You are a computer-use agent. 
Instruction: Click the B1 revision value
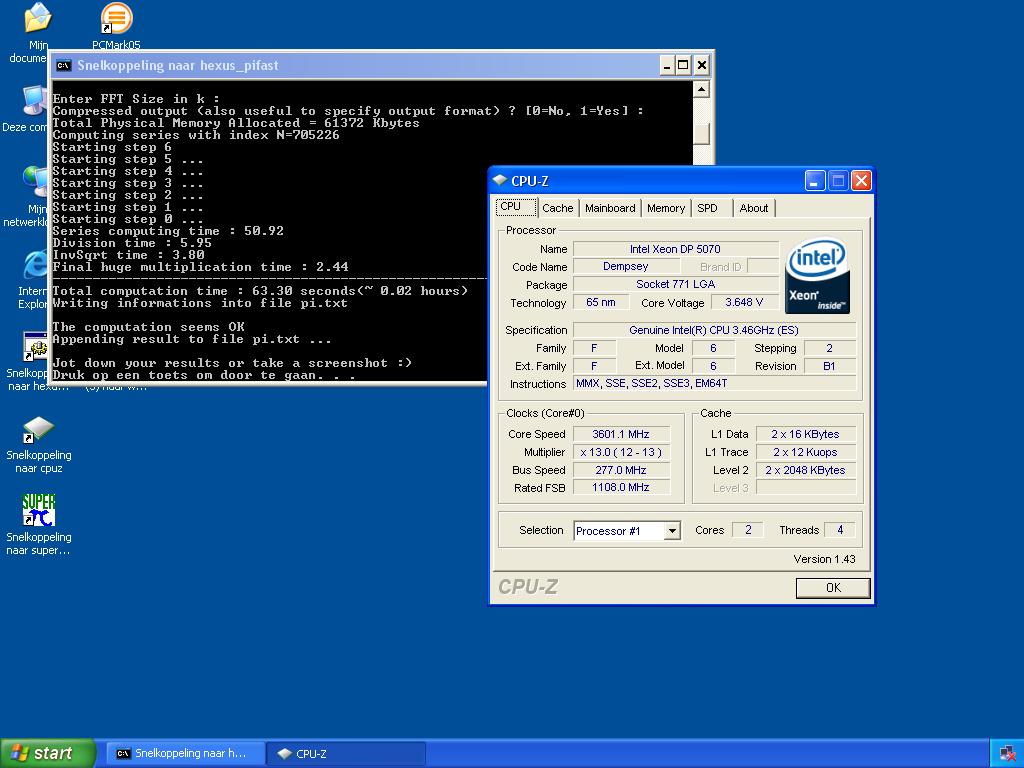[x=829, y=366]
